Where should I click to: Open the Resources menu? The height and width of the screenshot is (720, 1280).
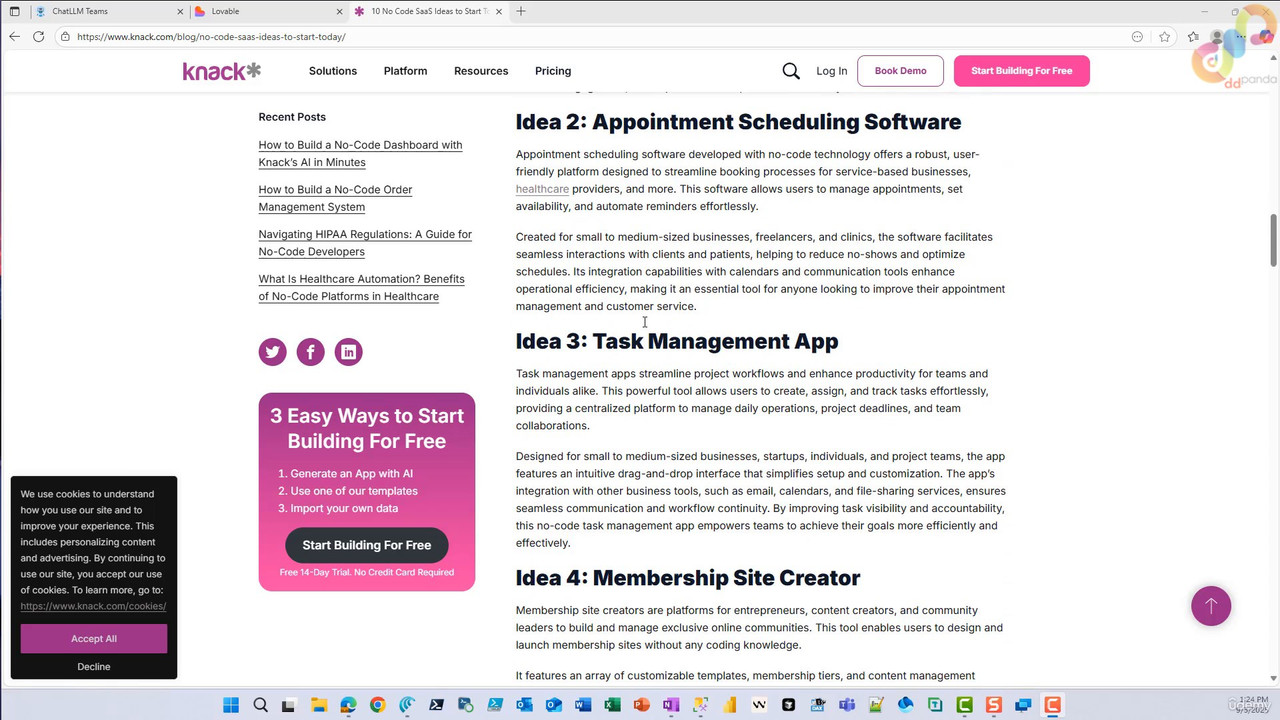[x=481, y=71]
